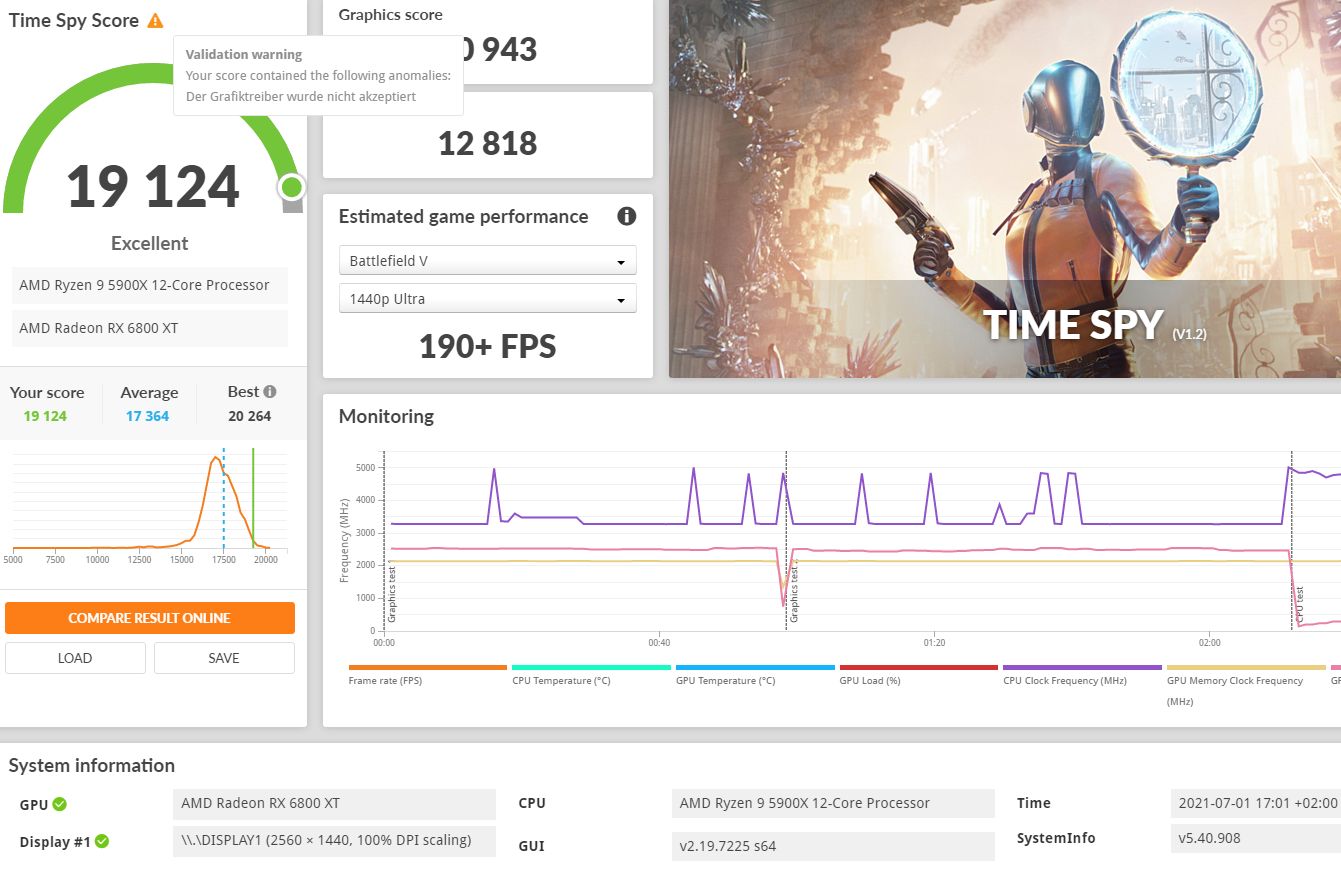
Task: Click the DISPLAY1 2560 × 1440 value
Action: pyautogui.click(x=334, y=840)
